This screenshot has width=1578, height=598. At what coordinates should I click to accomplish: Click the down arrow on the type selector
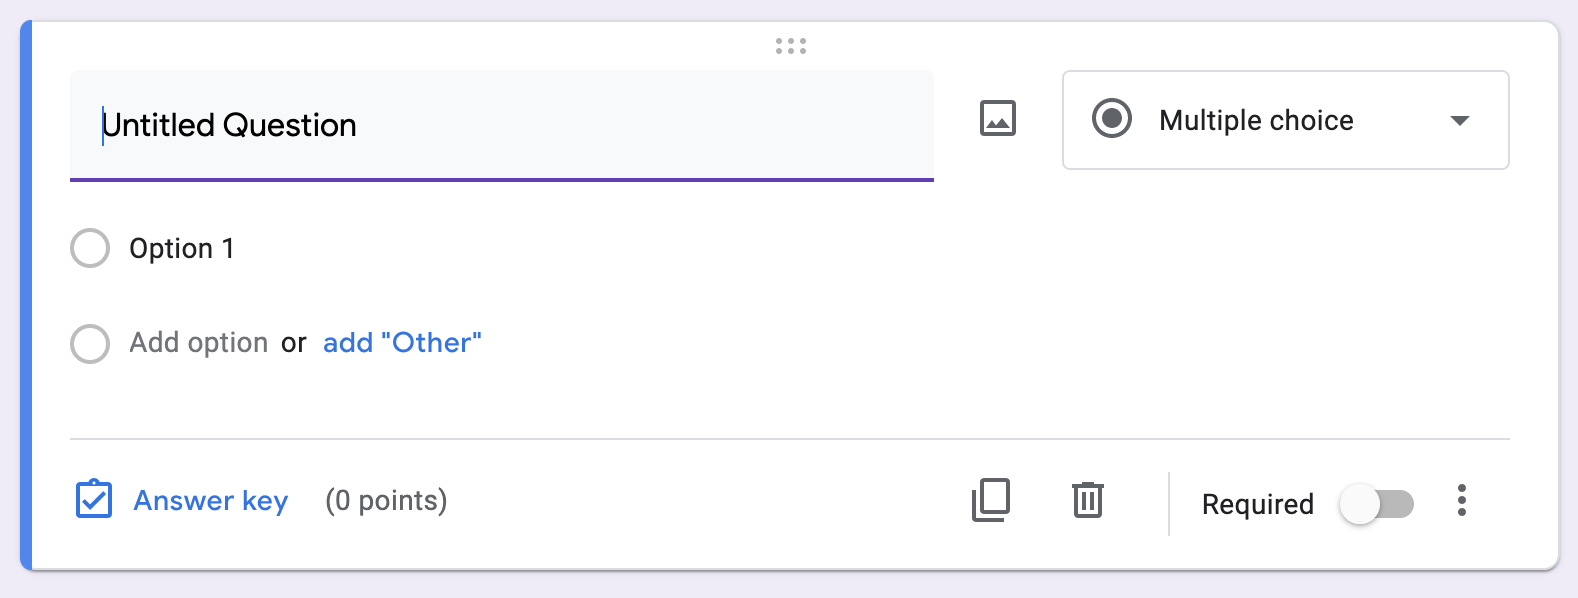click(1461, 120)
